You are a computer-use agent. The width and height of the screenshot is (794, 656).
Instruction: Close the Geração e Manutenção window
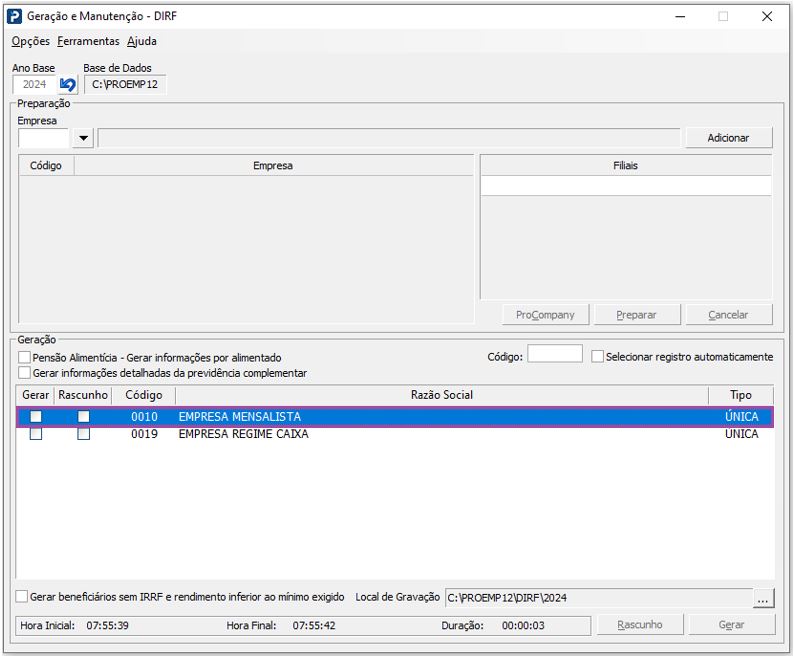767,16
